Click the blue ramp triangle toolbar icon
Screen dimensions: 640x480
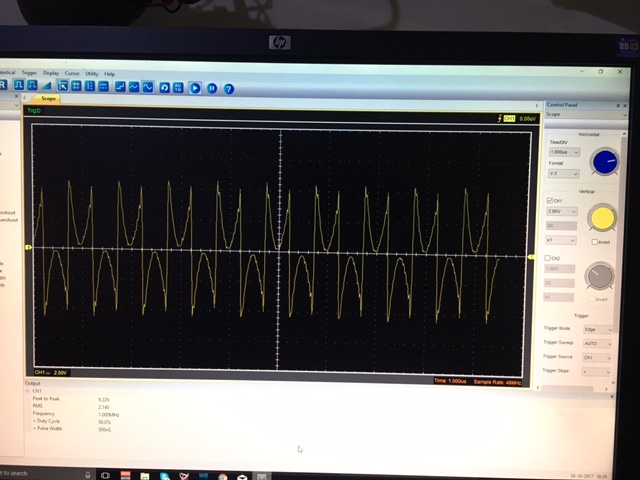point(46,85)
